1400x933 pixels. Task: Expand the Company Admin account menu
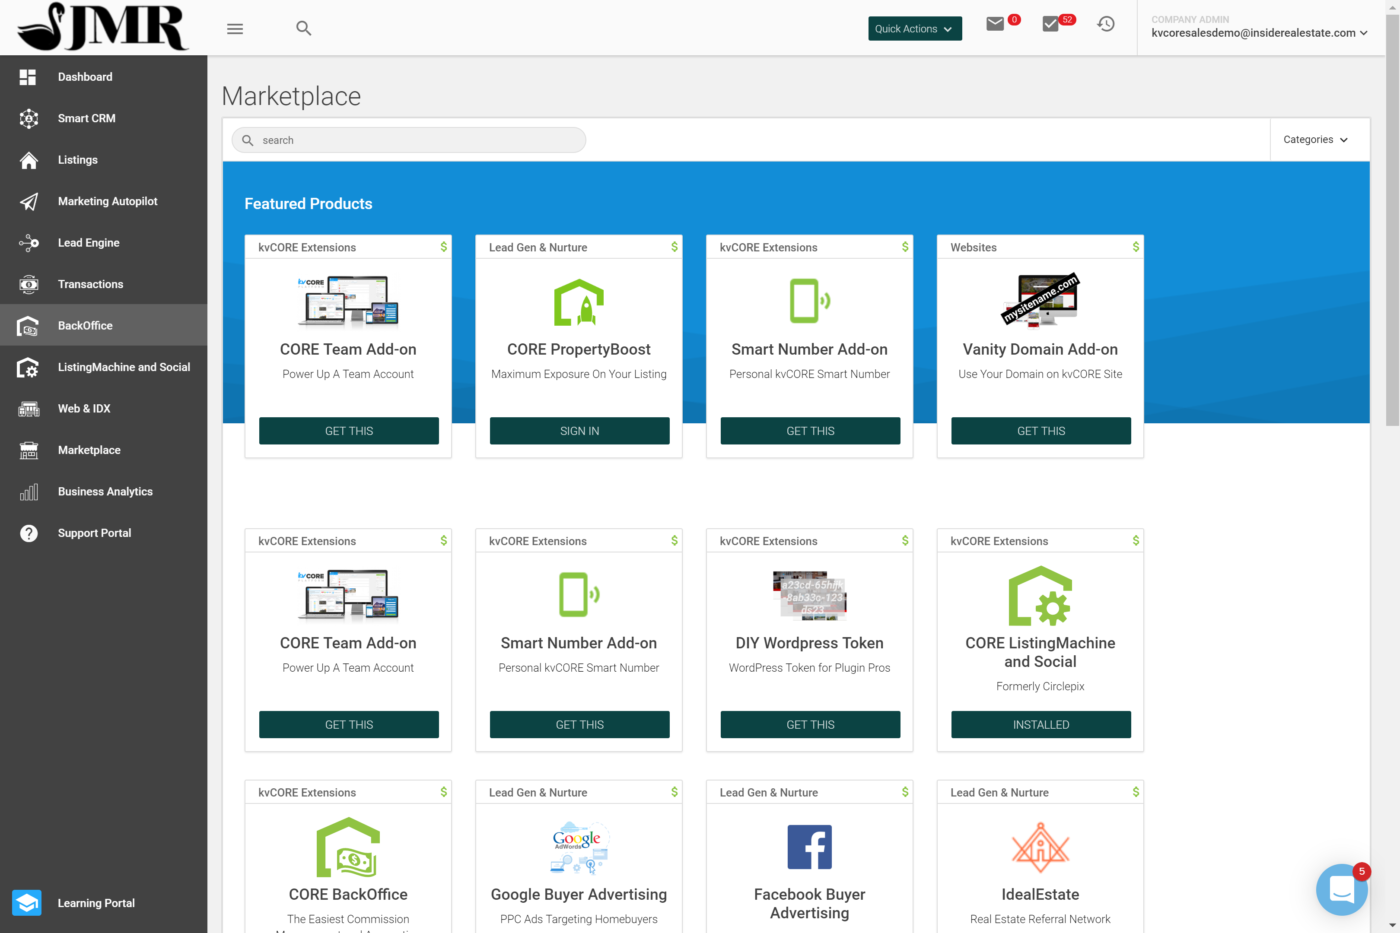tap(1260, 27)
